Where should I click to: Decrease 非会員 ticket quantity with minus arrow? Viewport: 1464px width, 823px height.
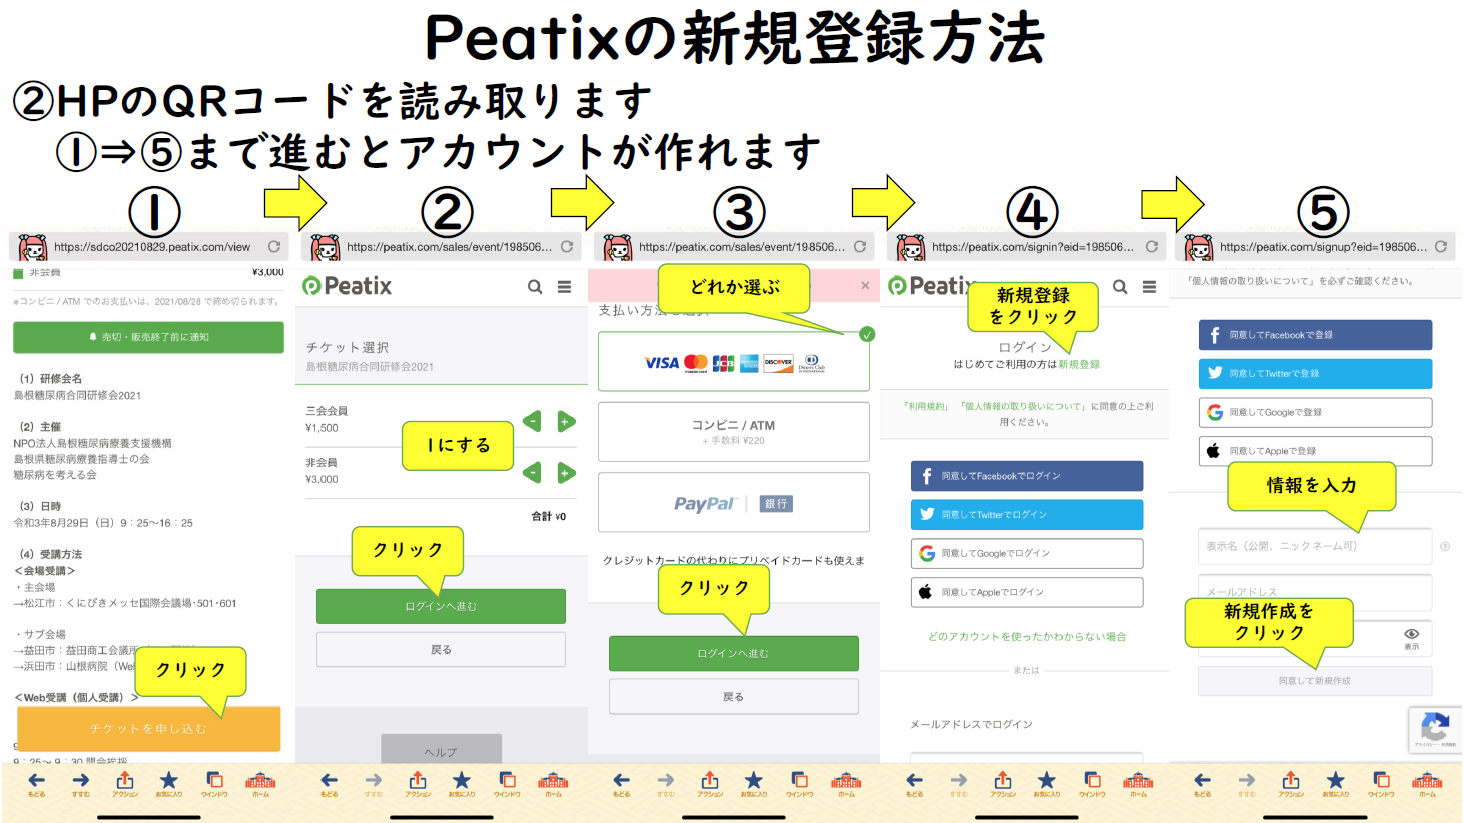tap(532, 472)
